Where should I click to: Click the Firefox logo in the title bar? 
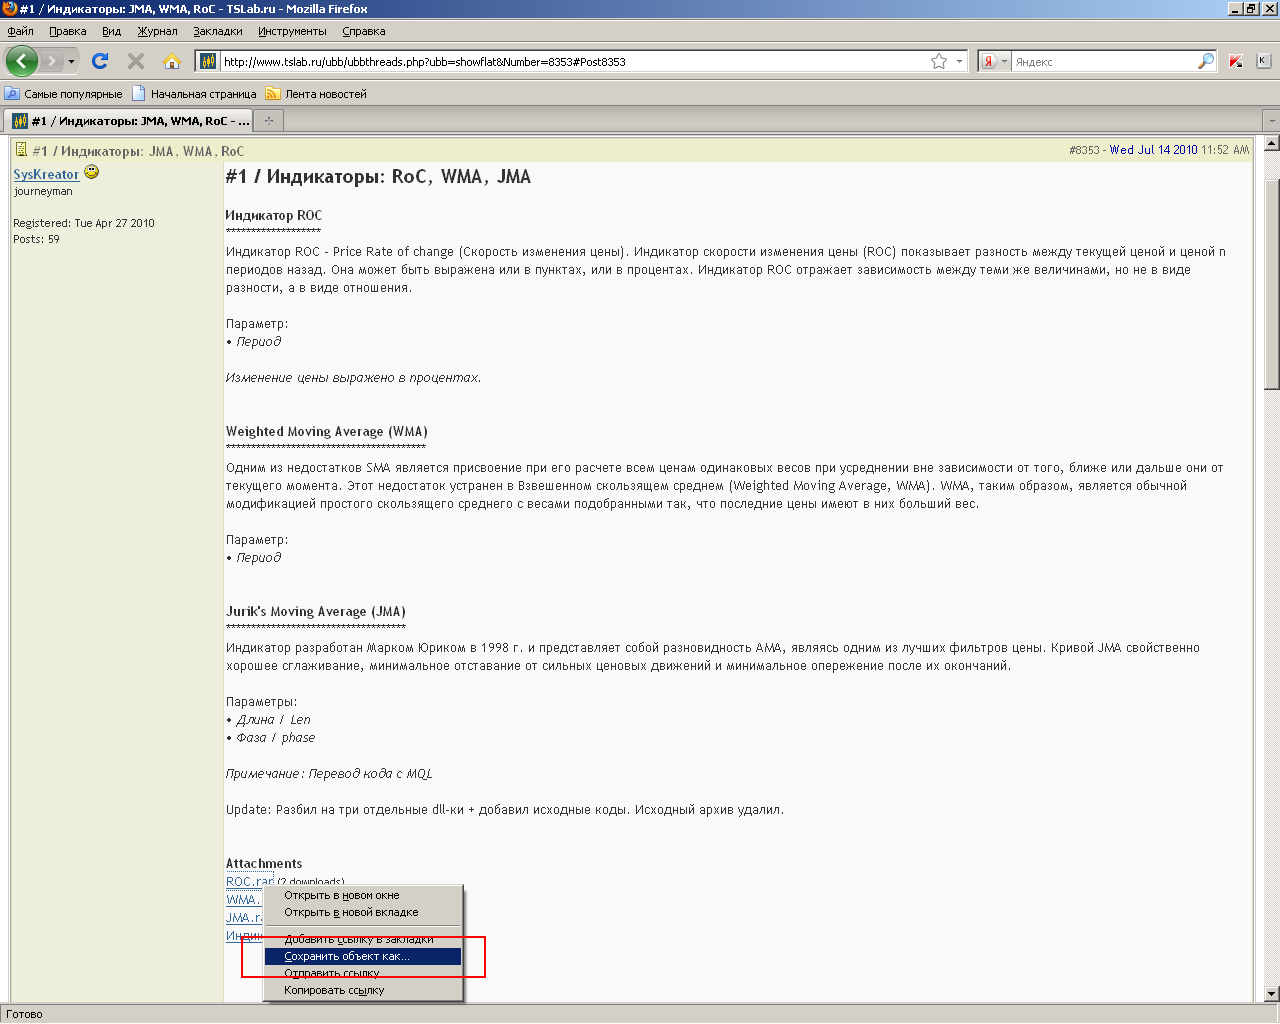9,9
